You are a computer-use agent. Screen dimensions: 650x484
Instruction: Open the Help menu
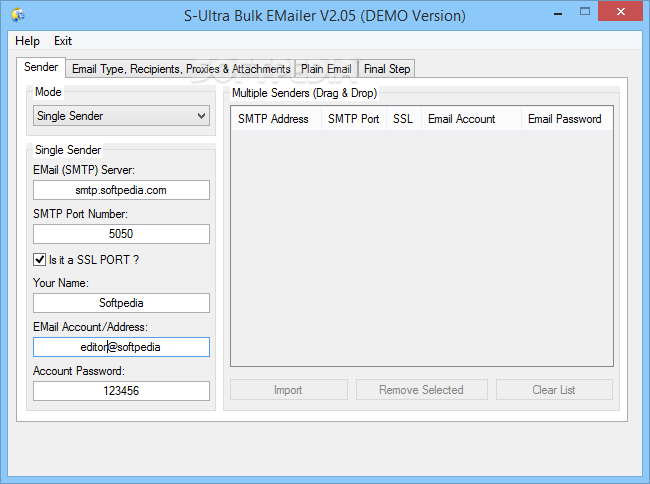coord(27,41)
